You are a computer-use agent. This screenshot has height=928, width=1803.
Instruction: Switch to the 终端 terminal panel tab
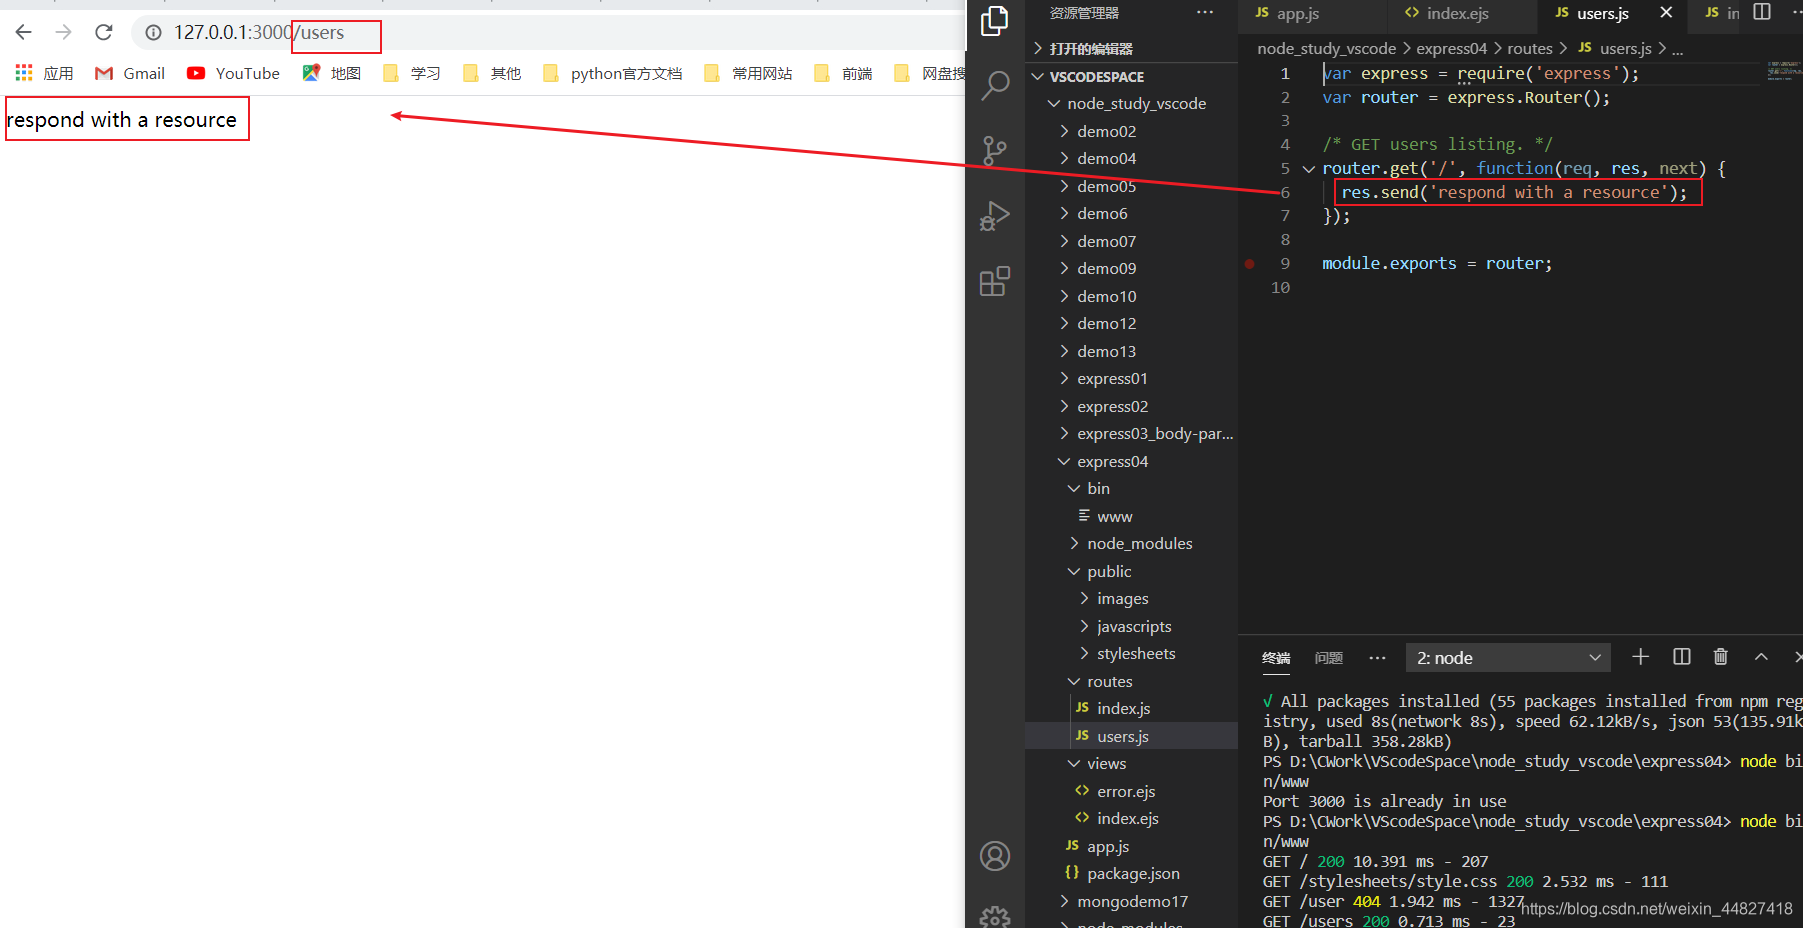[1276, 658]
